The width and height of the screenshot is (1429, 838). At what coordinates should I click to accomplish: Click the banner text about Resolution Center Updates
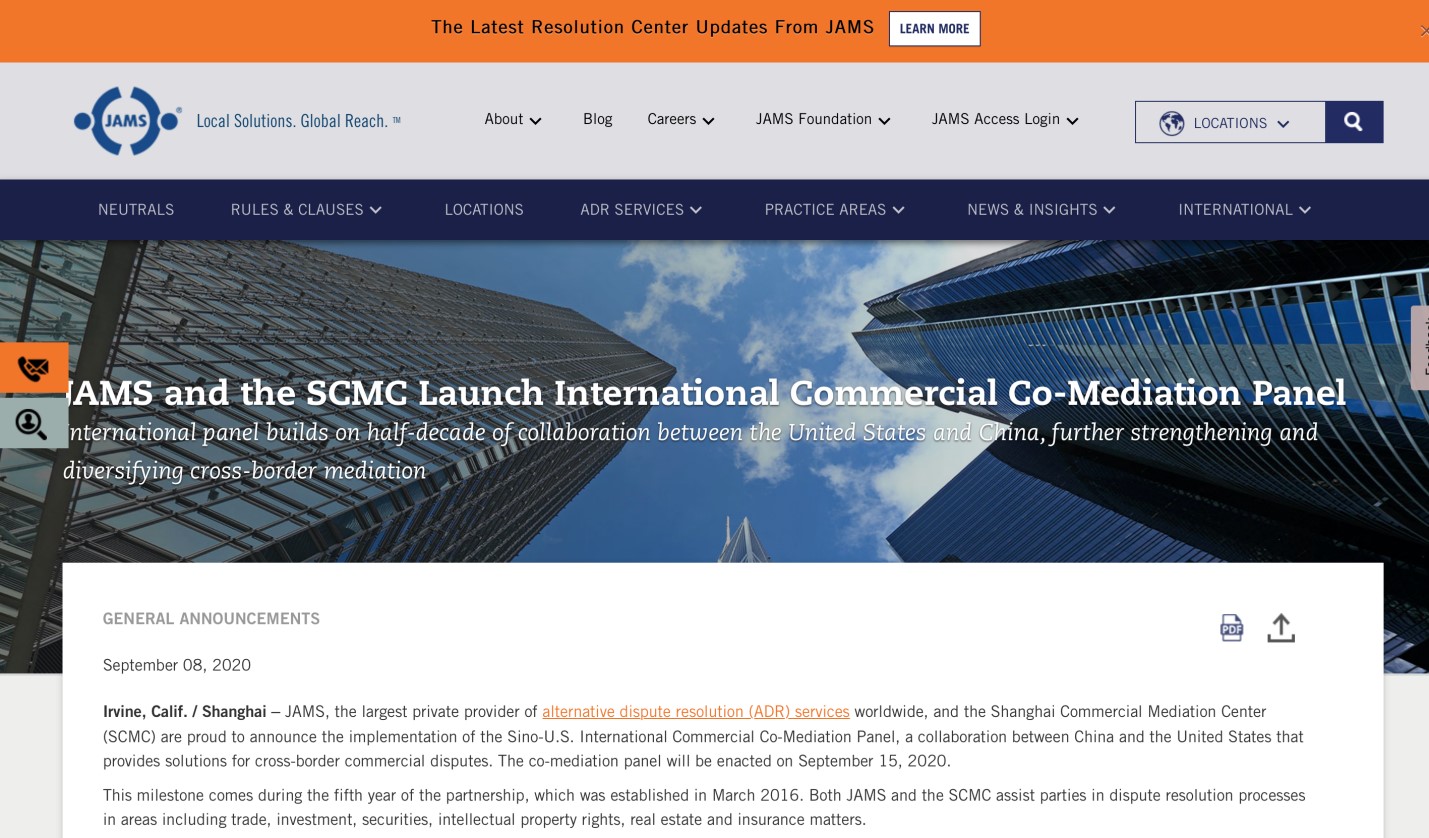tap(653, 28)
